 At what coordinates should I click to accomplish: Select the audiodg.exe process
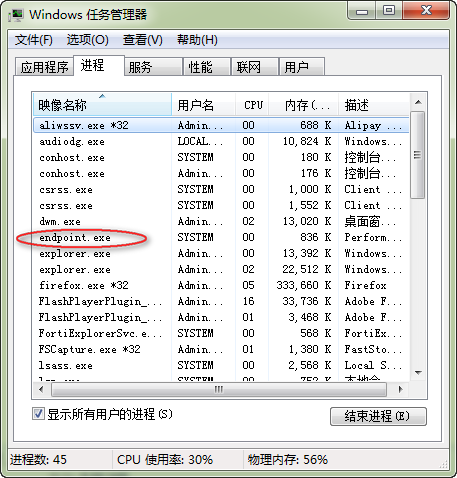coord(221,141)
